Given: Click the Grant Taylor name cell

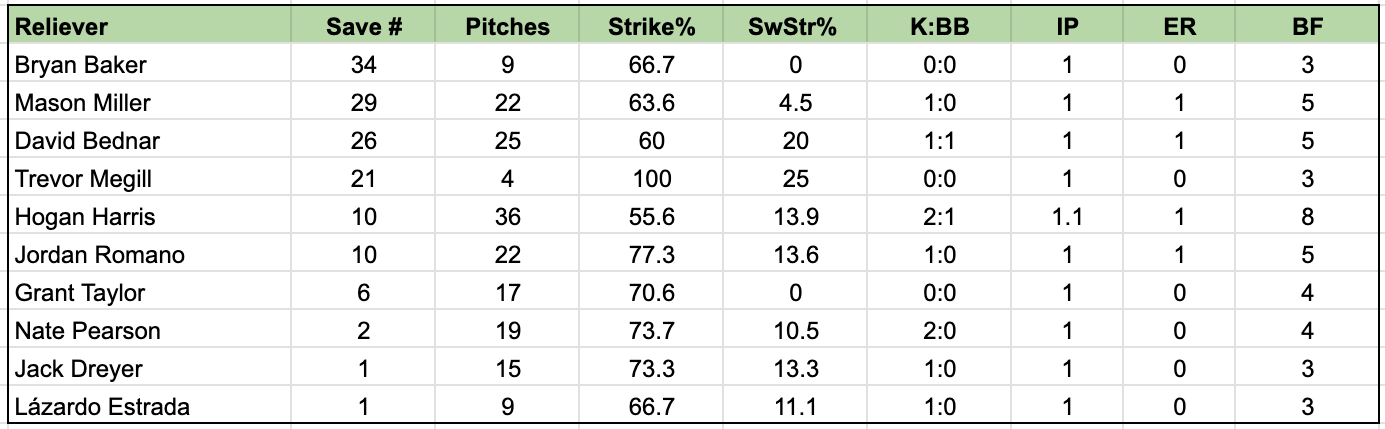Looking at the screenshot, I should coord(150,293).
